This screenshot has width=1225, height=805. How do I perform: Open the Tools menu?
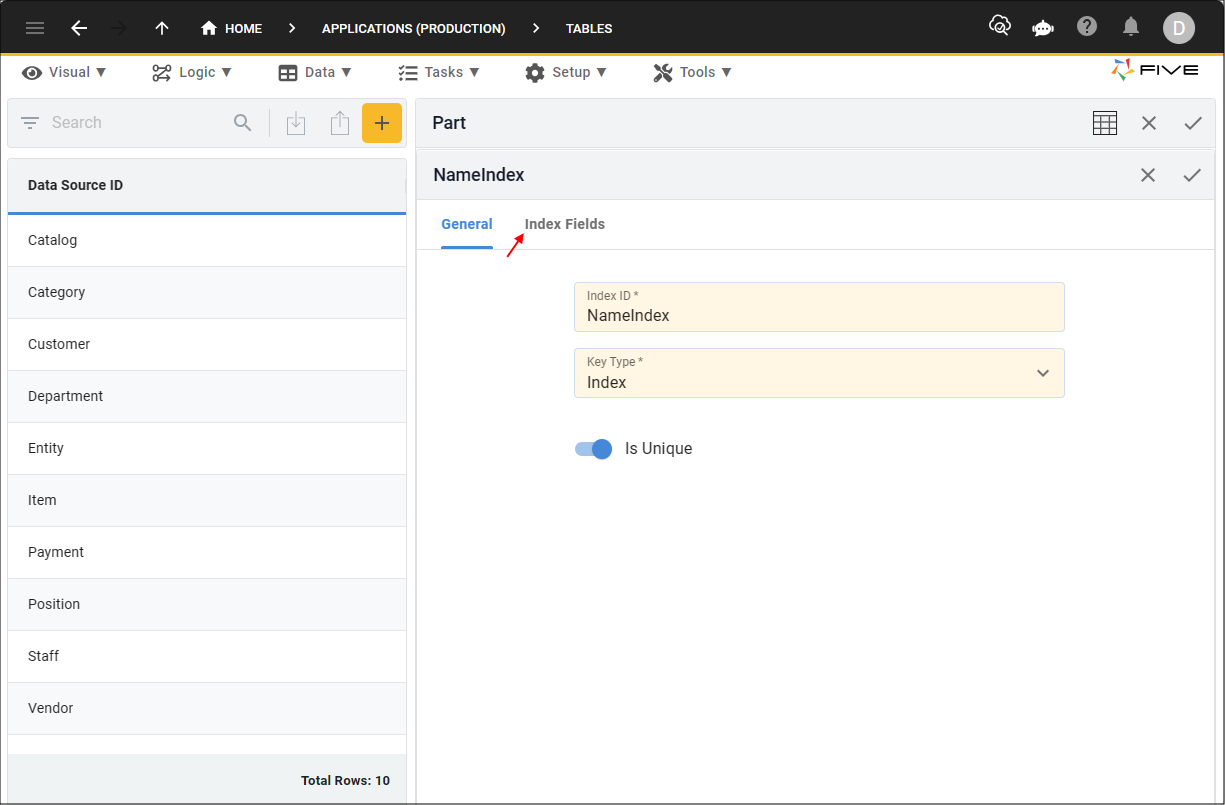692,72
